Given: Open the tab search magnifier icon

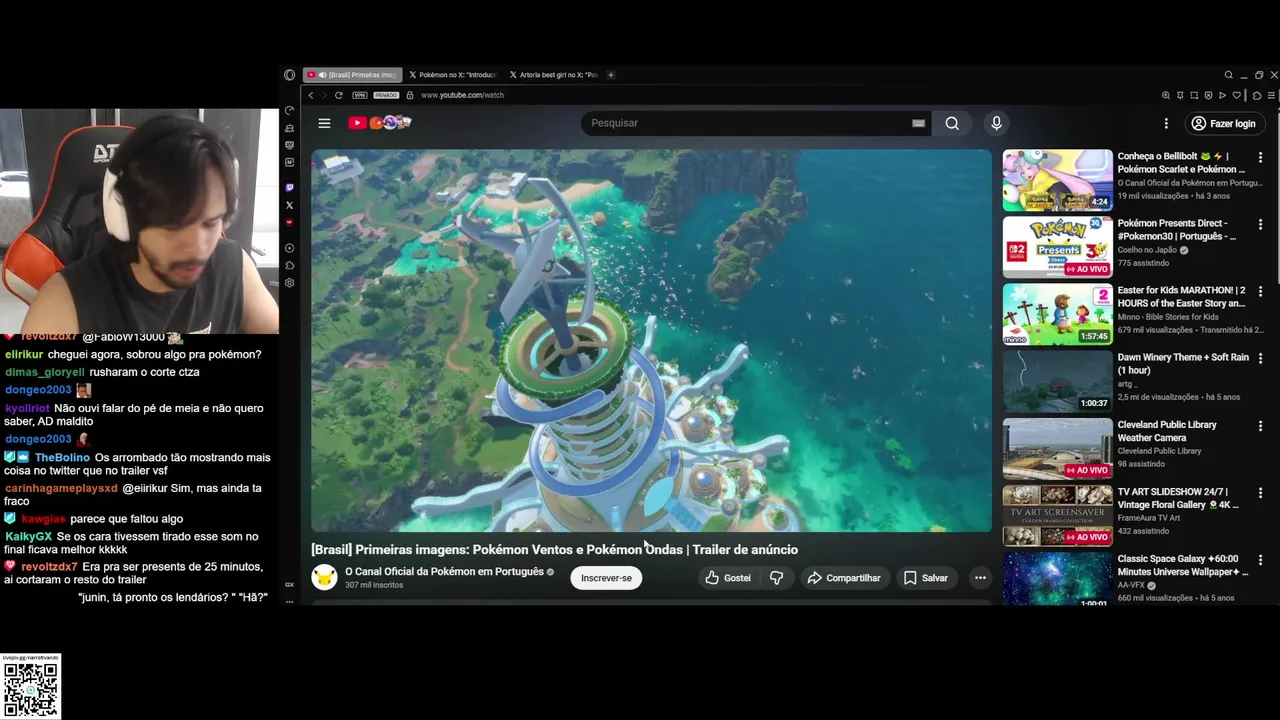Looking at the screenshot, I should (1228, 75).
